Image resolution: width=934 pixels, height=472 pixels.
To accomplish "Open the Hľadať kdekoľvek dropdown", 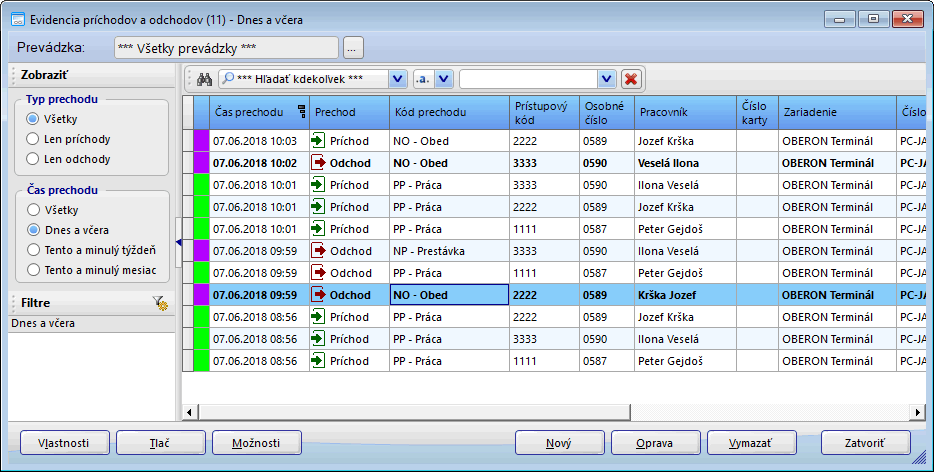I will pos(397,79).
